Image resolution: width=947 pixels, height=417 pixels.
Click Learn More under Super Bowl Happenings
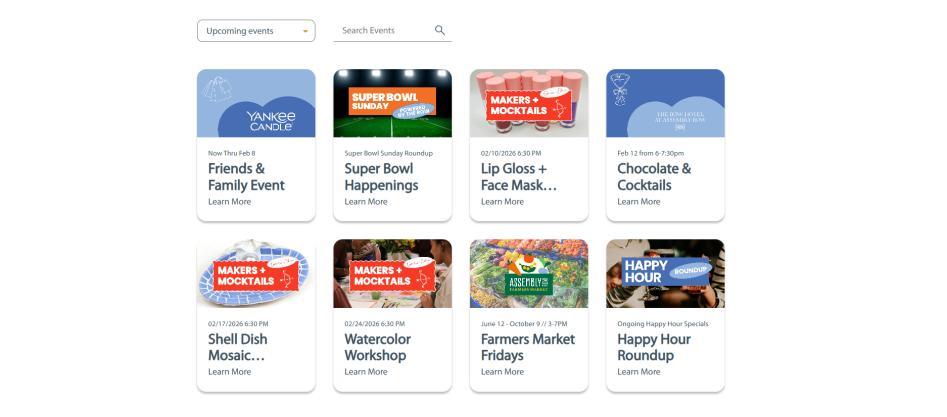366,202
